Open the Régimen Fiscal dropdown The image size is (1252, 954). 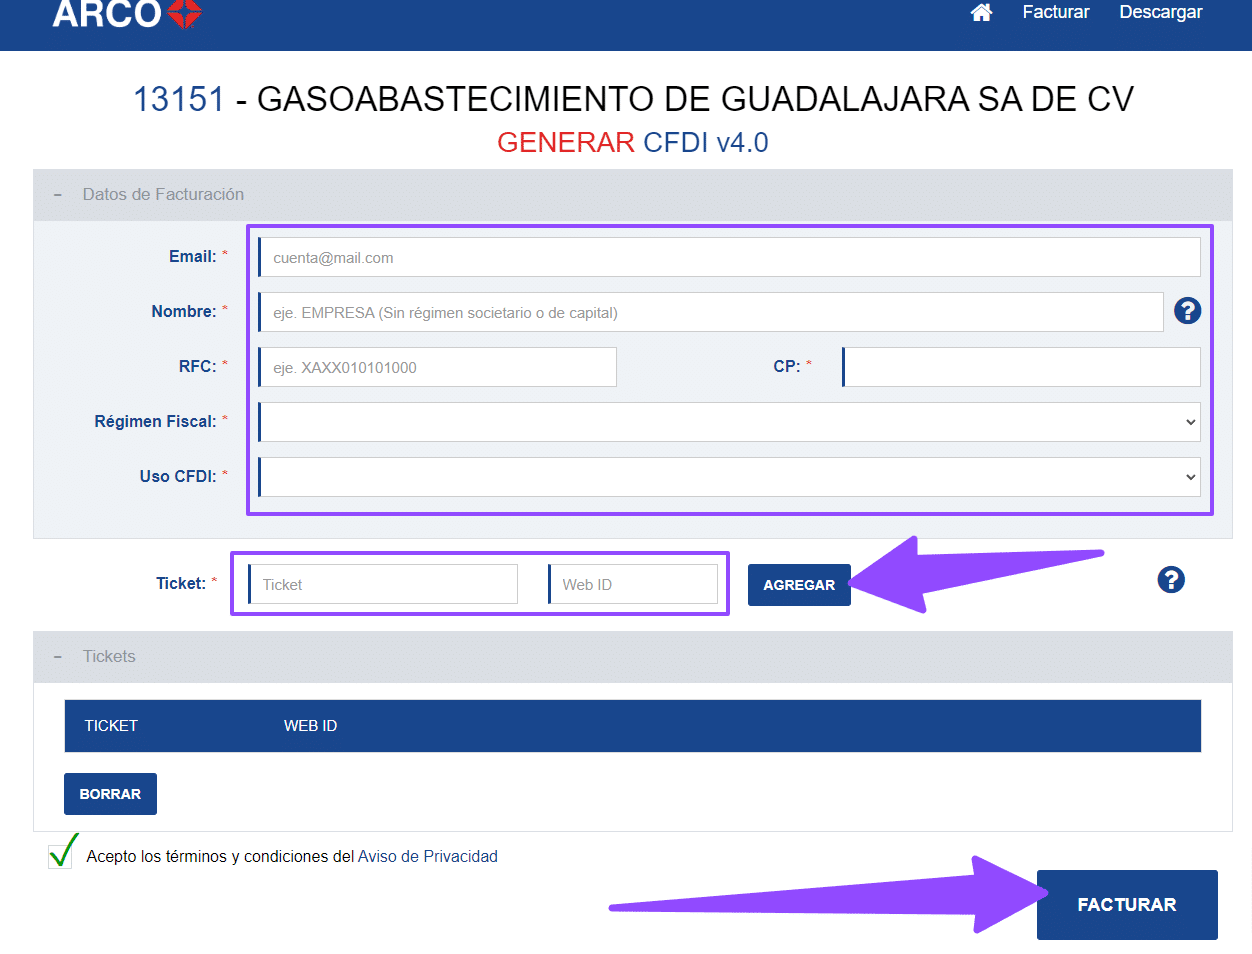click(x=730, y=422)
